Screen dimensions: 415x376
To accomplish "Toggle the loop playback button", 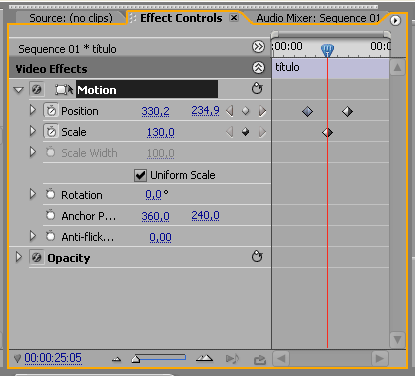I will (259, 359).
